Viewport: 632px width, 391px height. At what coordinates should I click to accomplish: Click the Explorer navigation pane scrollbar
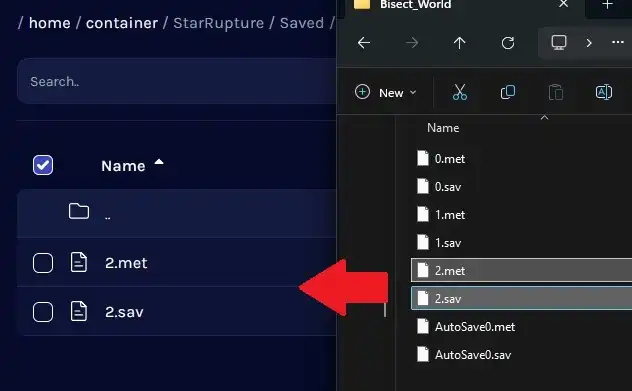(x=385, y=310)
